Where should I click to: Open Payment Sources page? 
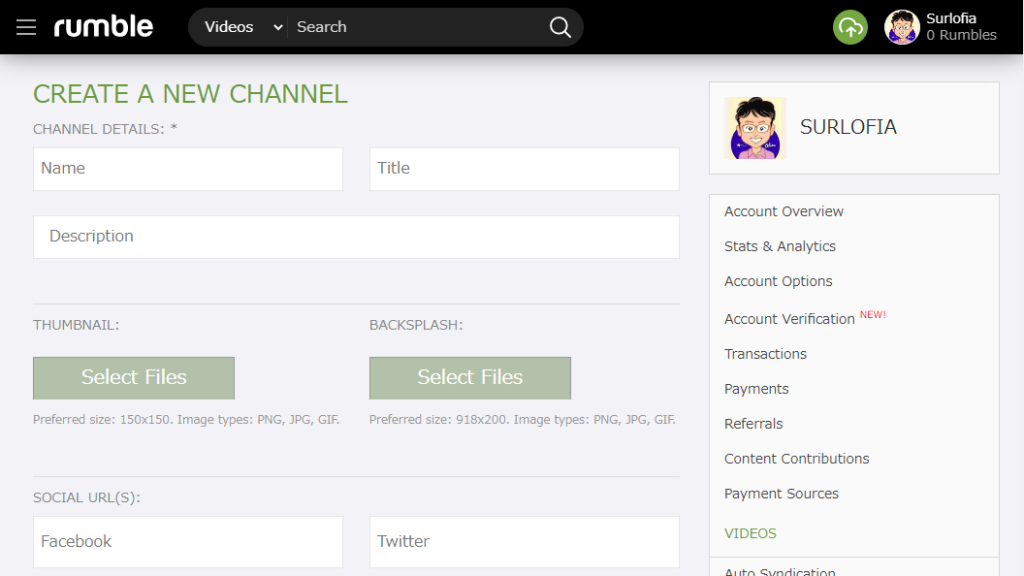pos(781,494)
